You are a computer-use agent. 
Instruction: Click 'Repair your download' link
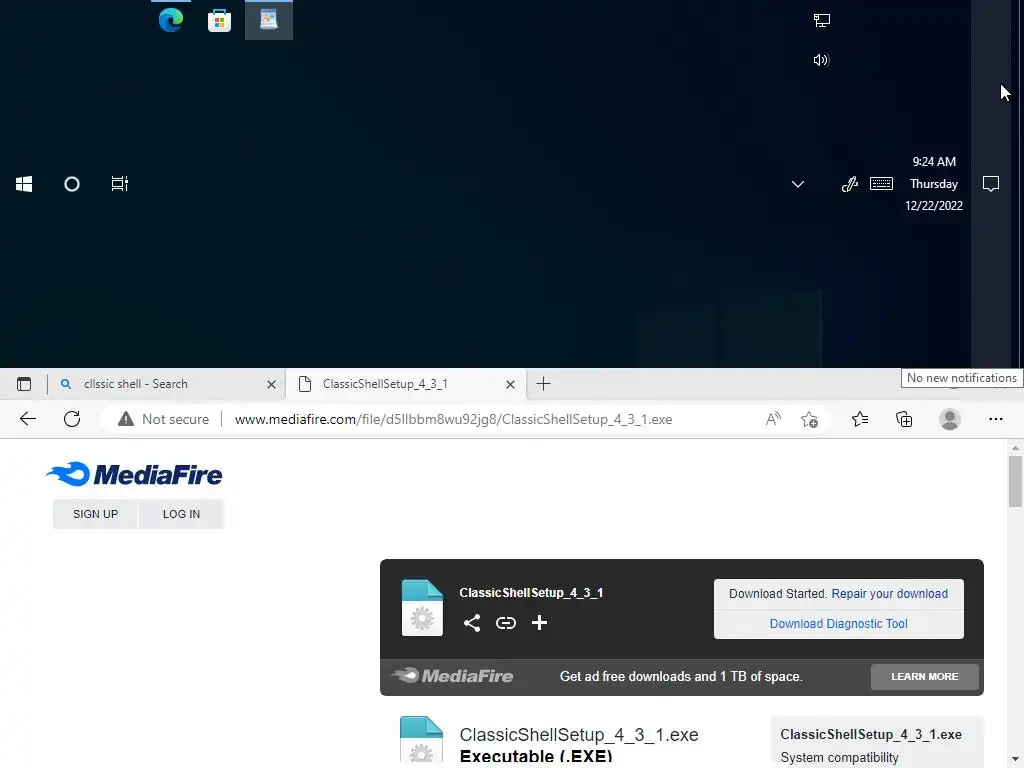pos(889,594)
